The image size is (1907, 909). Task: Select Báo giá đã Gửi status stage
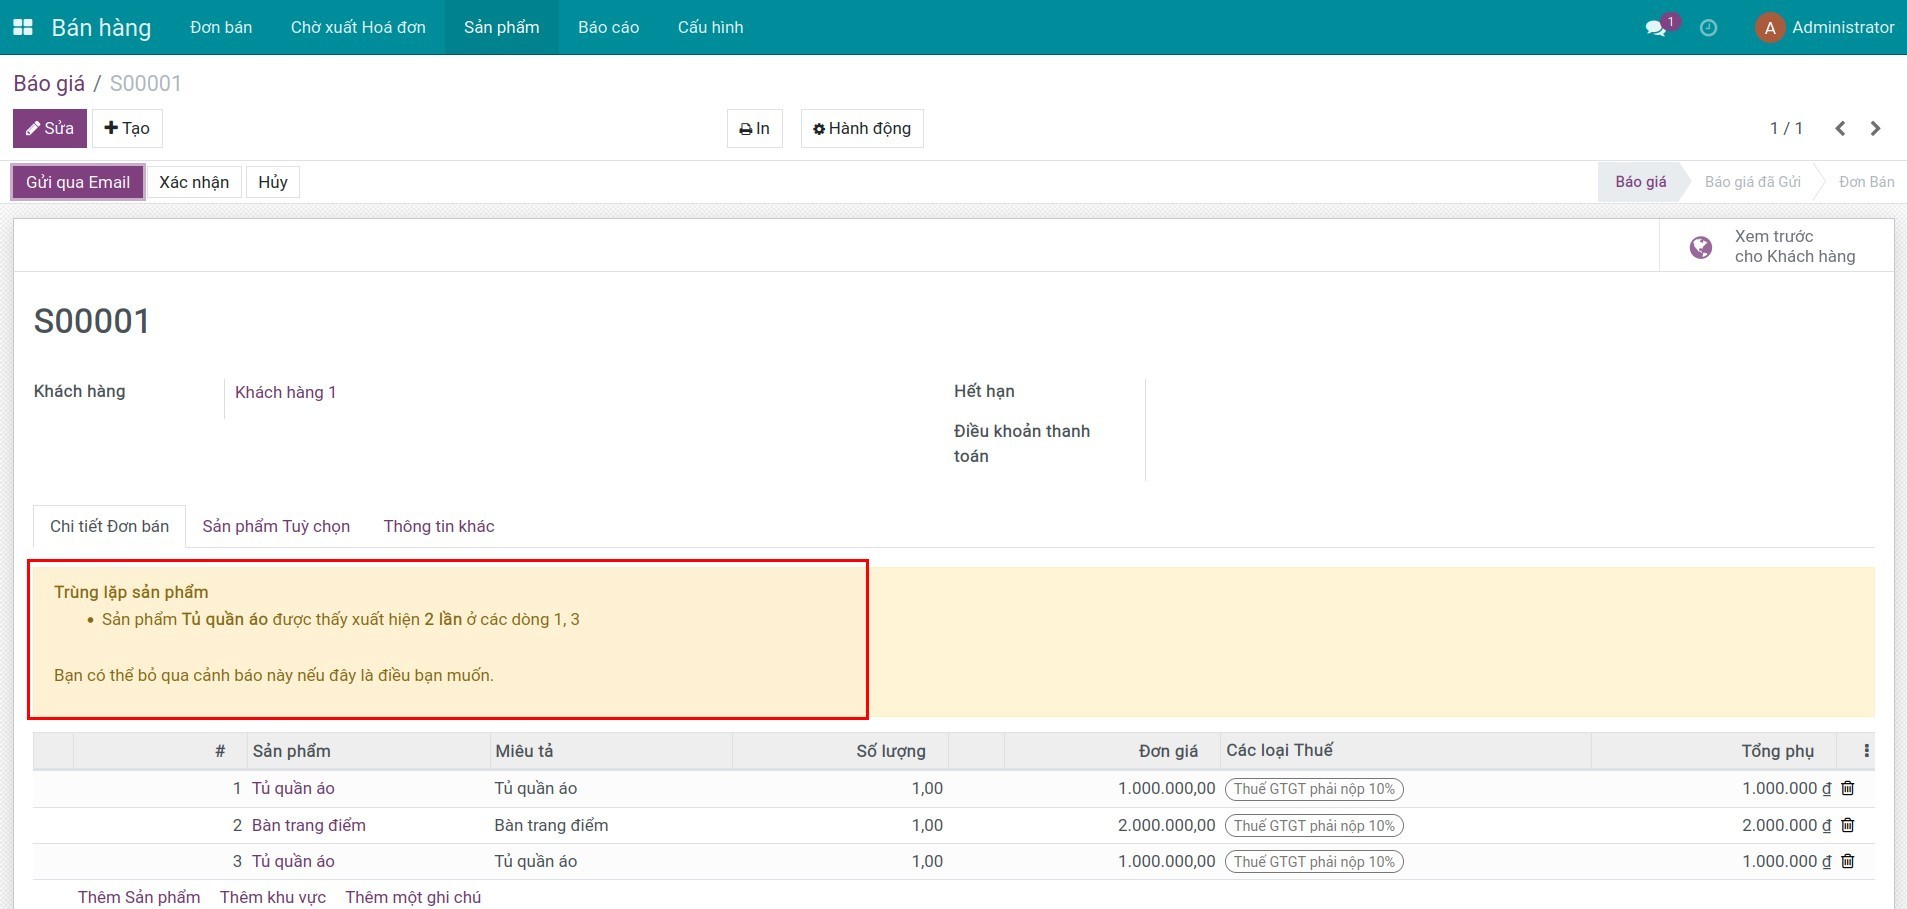pyautogui.click(x=1752, y=182)
